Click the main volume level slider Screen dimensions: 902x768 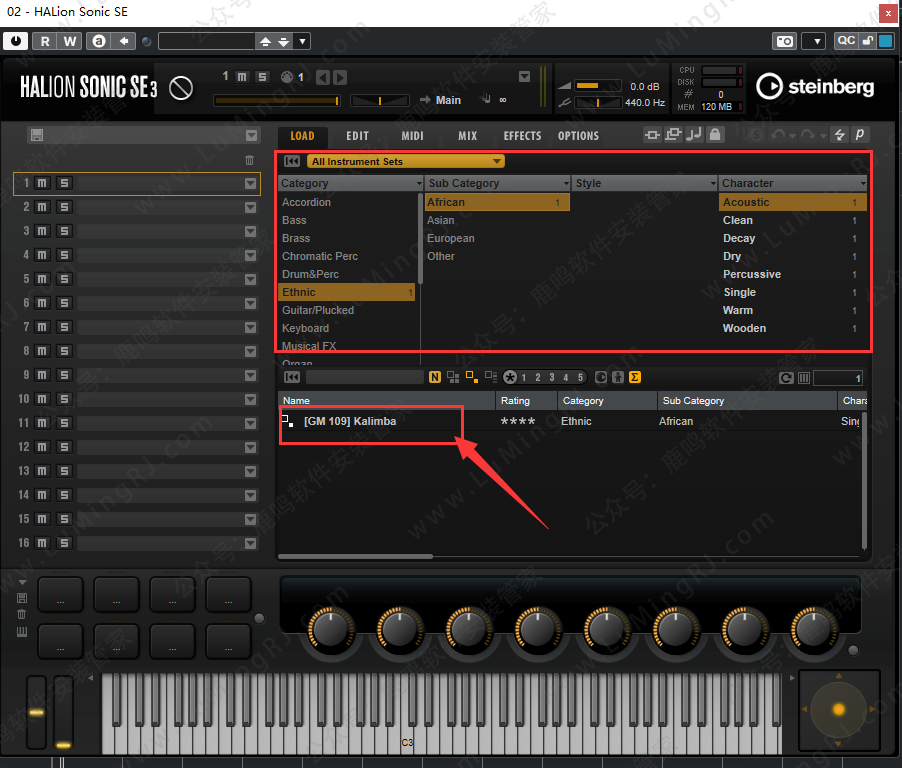coord(598,86)
